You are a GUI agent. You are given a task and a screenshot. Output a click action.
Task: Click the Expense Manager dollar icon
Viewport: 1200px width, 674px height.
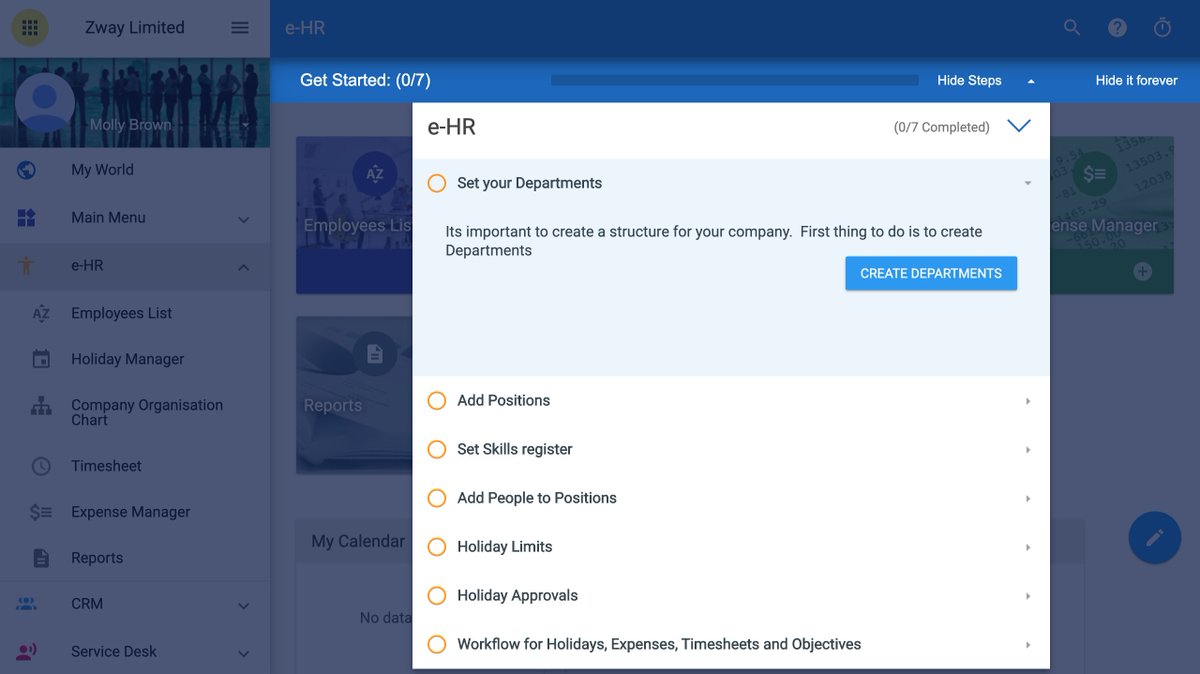point(41,512)
